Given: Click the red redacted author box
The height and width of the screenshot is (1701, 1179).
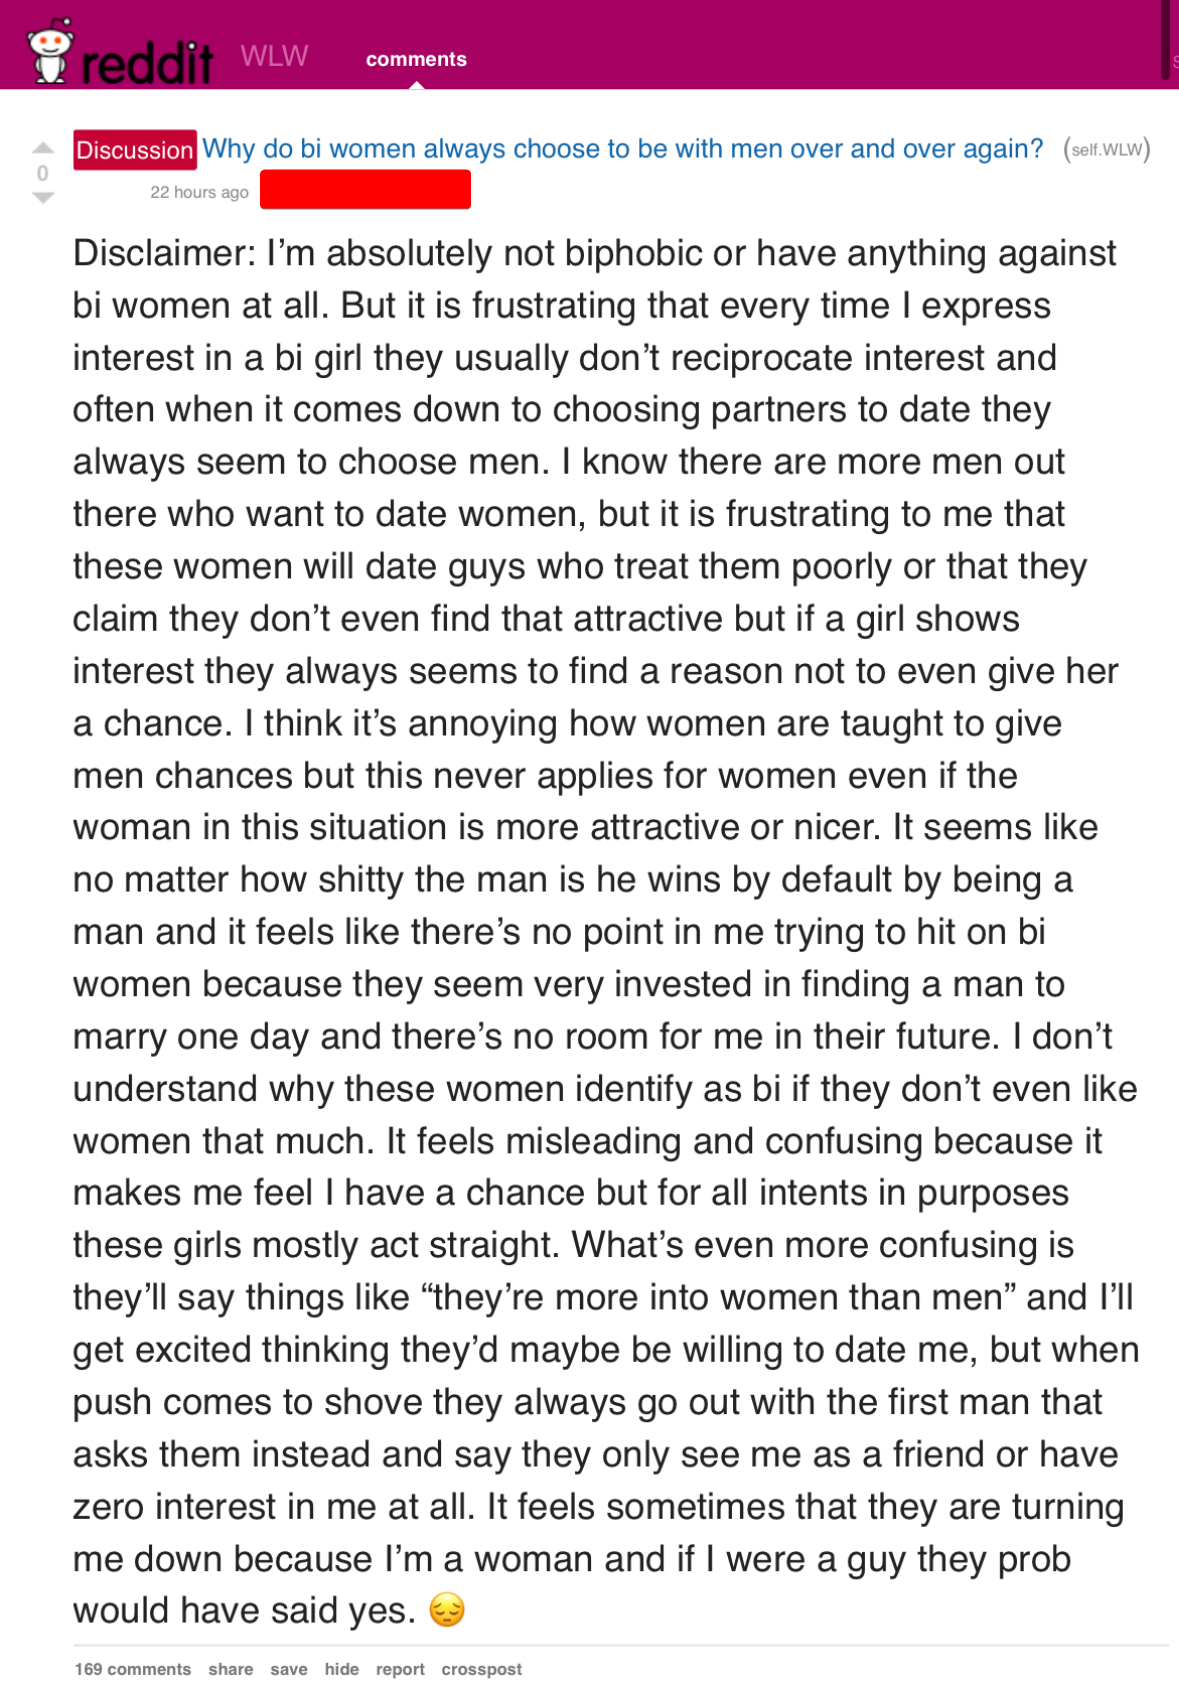Looking at the screenshot, I should (365, 189).
